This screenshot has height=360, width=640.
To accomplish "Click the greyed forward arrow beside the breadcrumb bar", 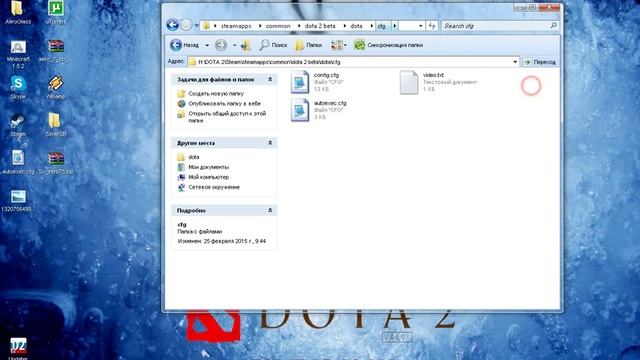I will point(186,25).
